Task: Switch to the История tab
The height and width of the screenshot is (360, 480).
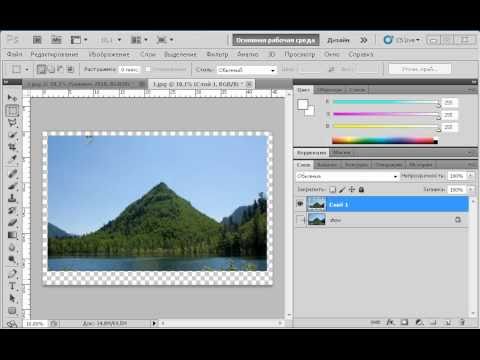Action: click(421, 165)
